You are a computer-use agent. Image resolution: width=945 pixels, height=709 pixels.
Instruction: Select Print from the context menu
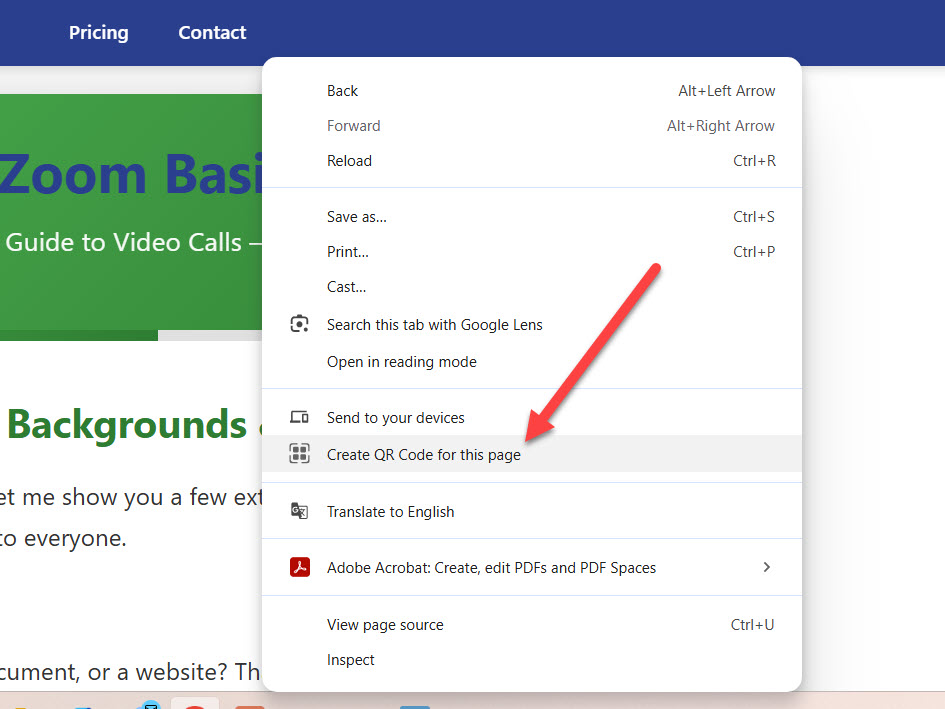click(347, 251)
